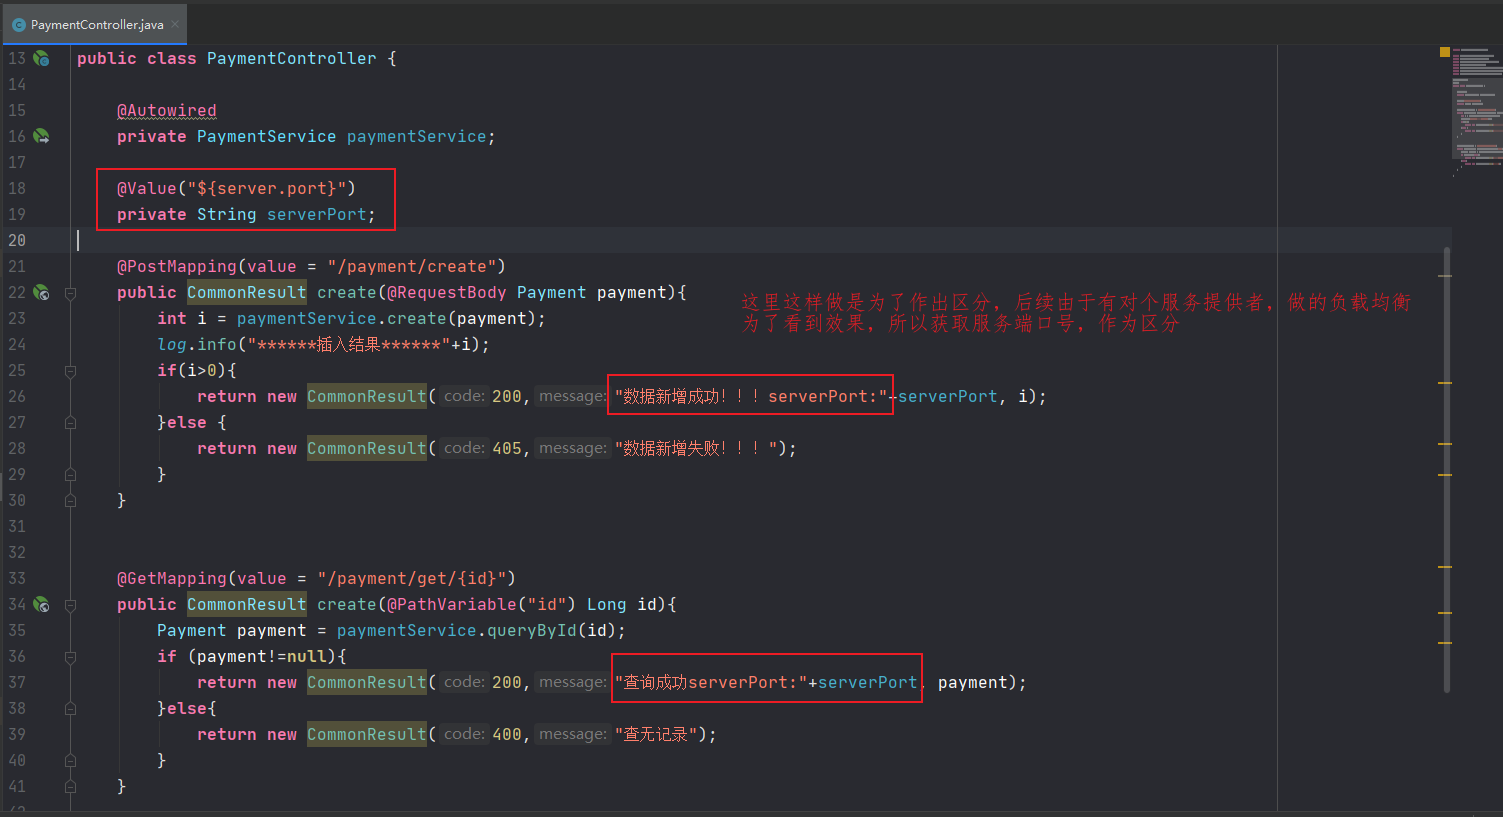Click the fold end marker on line 41

(70, 787)
